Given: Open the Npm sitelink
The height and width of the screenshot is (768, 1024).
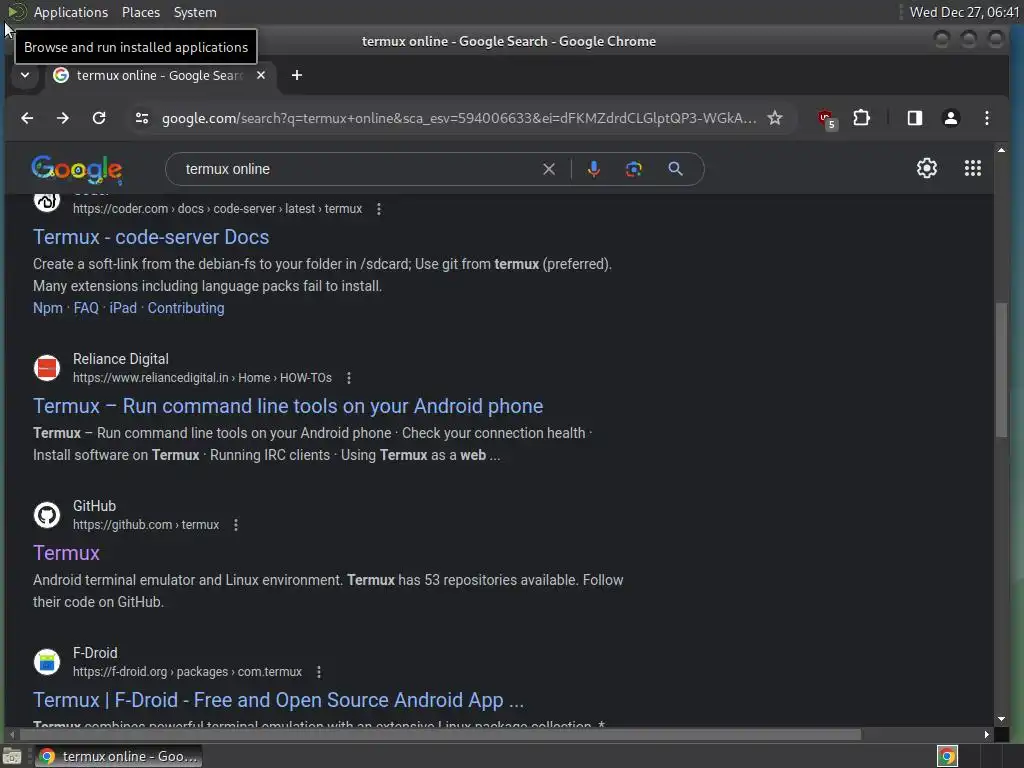Looking at the screenshot, I should coord(48,308).
